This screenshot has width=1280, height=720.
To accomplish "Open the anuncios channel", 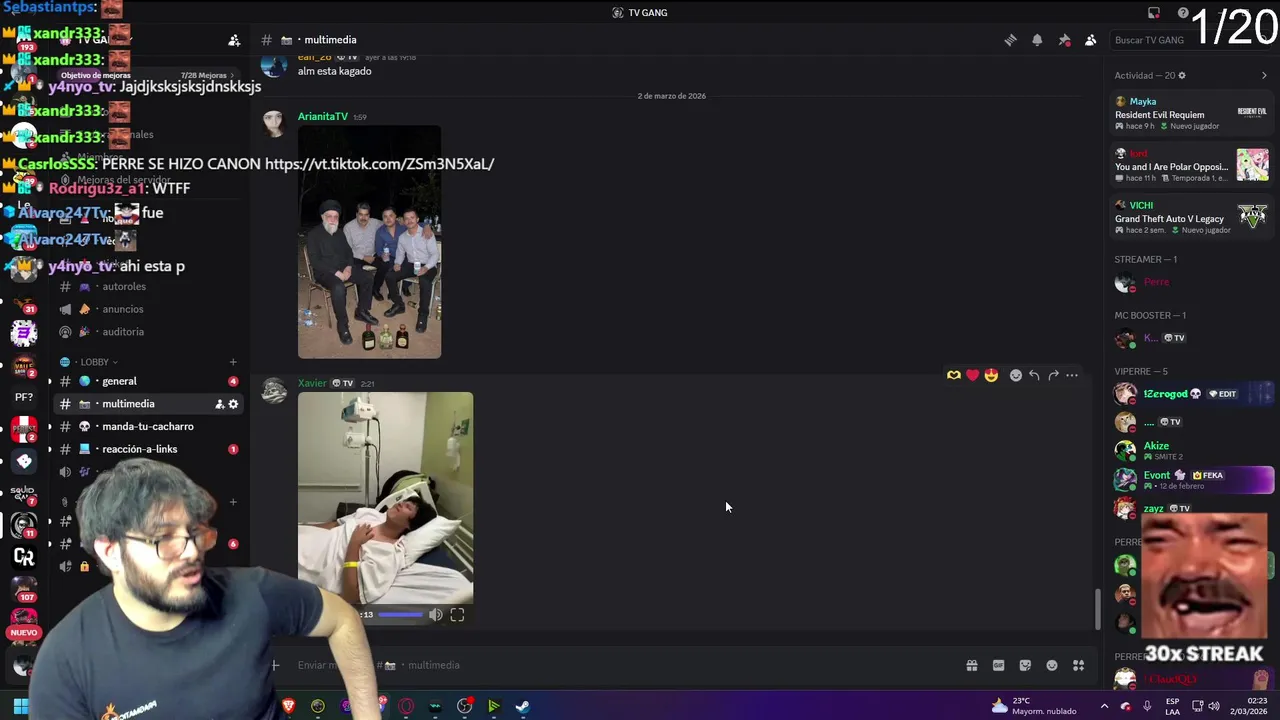I will pyautogui.click(x=148, y=309).
